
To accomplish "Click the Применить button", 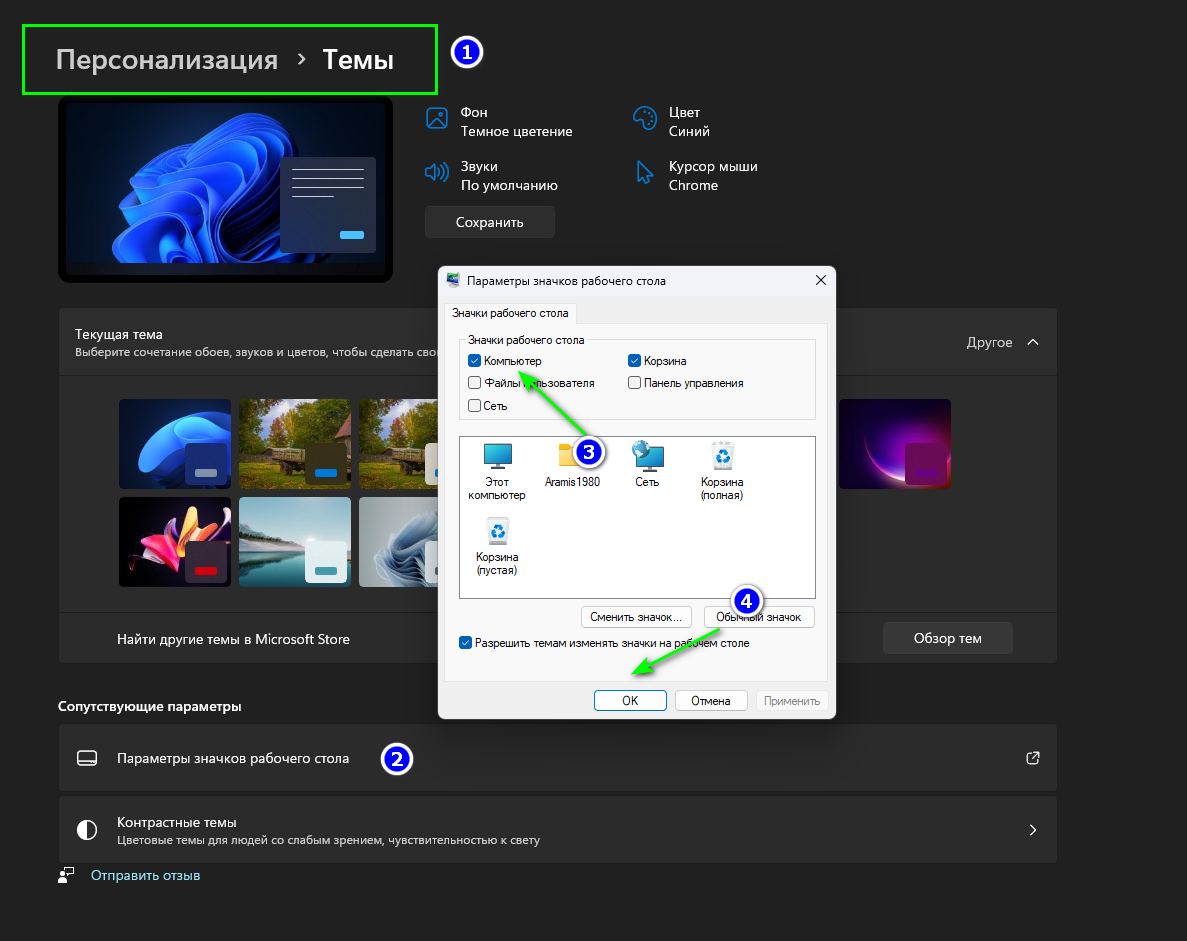I will pos(792,700).
